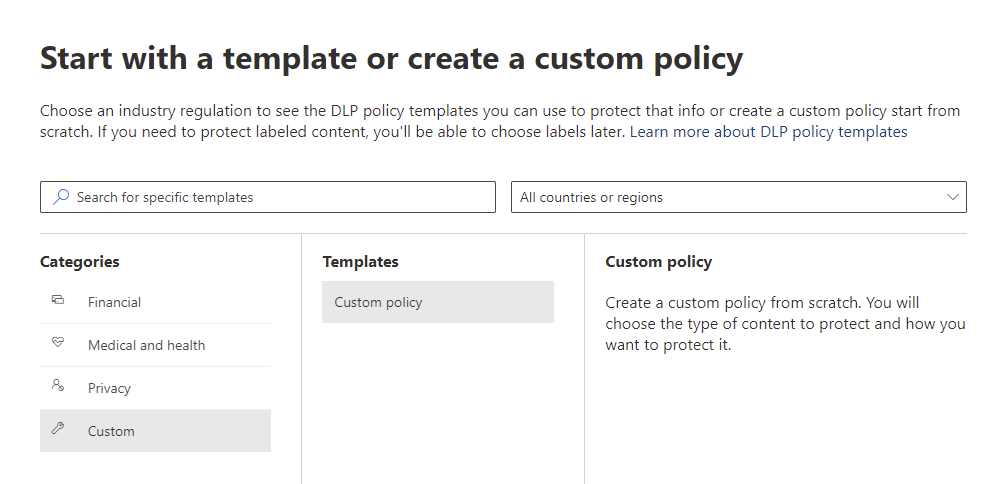
Task: Select the Financial category label
Action: [x=114, y=302]
